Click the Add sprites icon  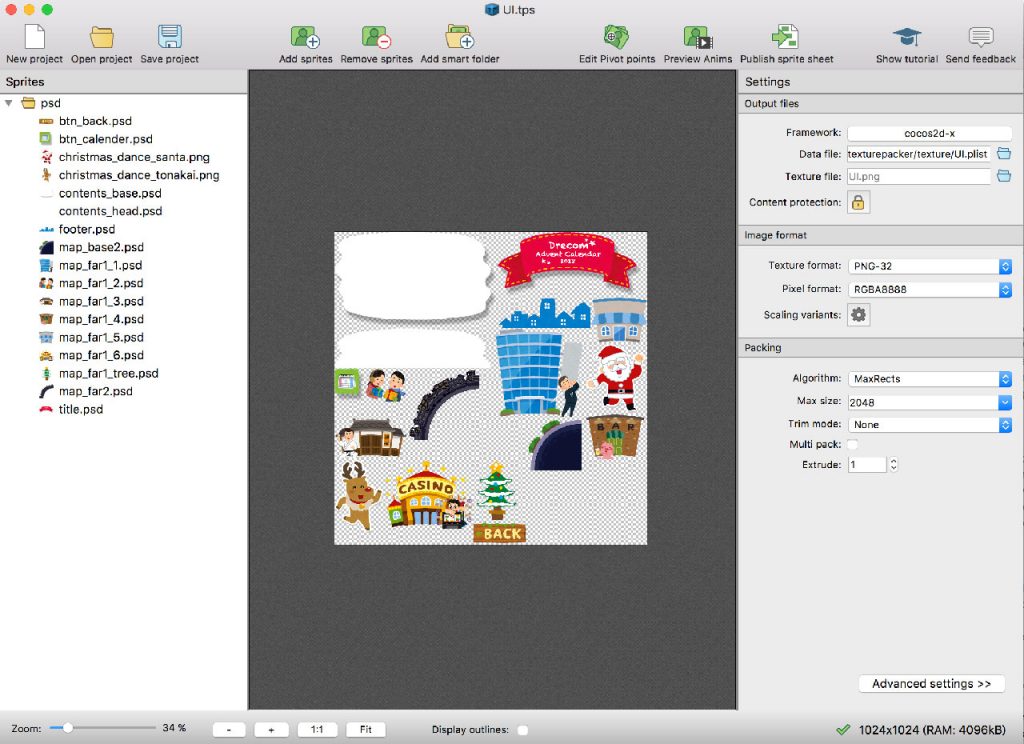tap(305, 38)
